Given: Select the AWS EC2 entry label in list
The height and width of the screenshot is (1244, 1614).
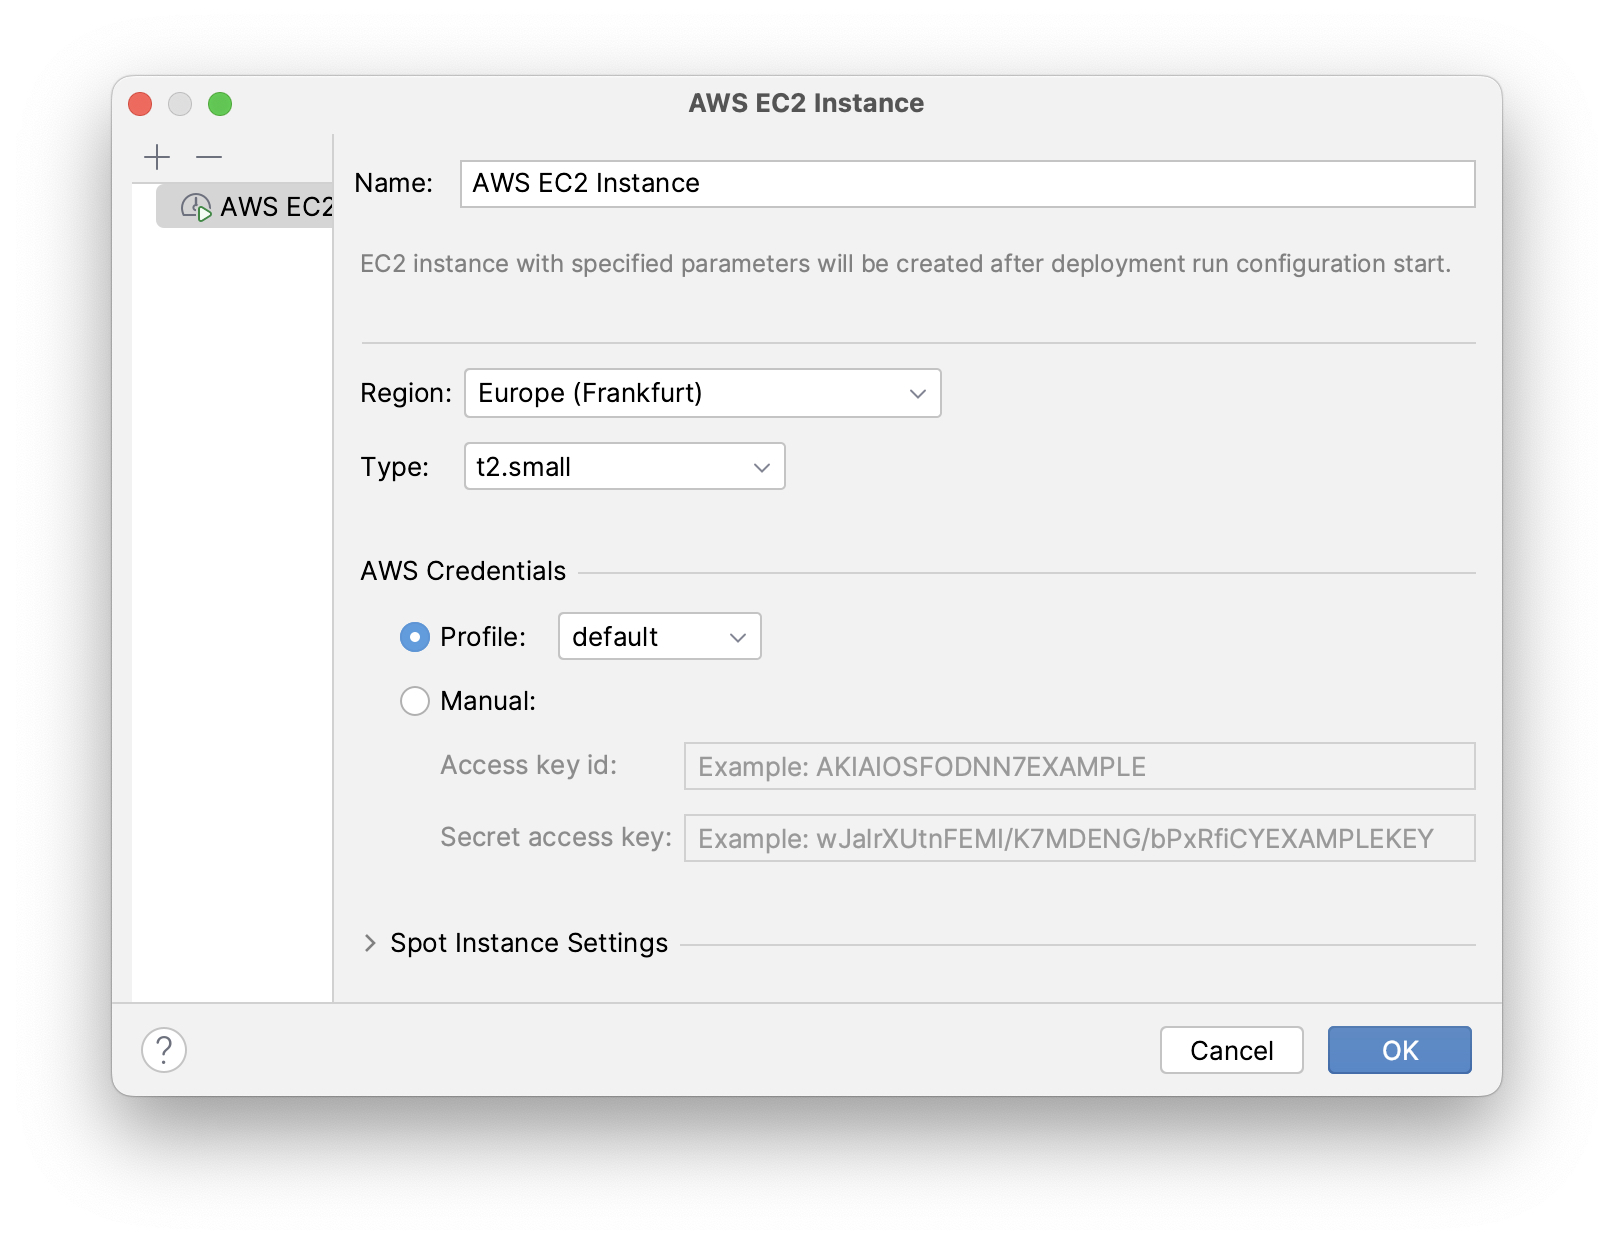Looking at the screenshot, I should (276, 207).
